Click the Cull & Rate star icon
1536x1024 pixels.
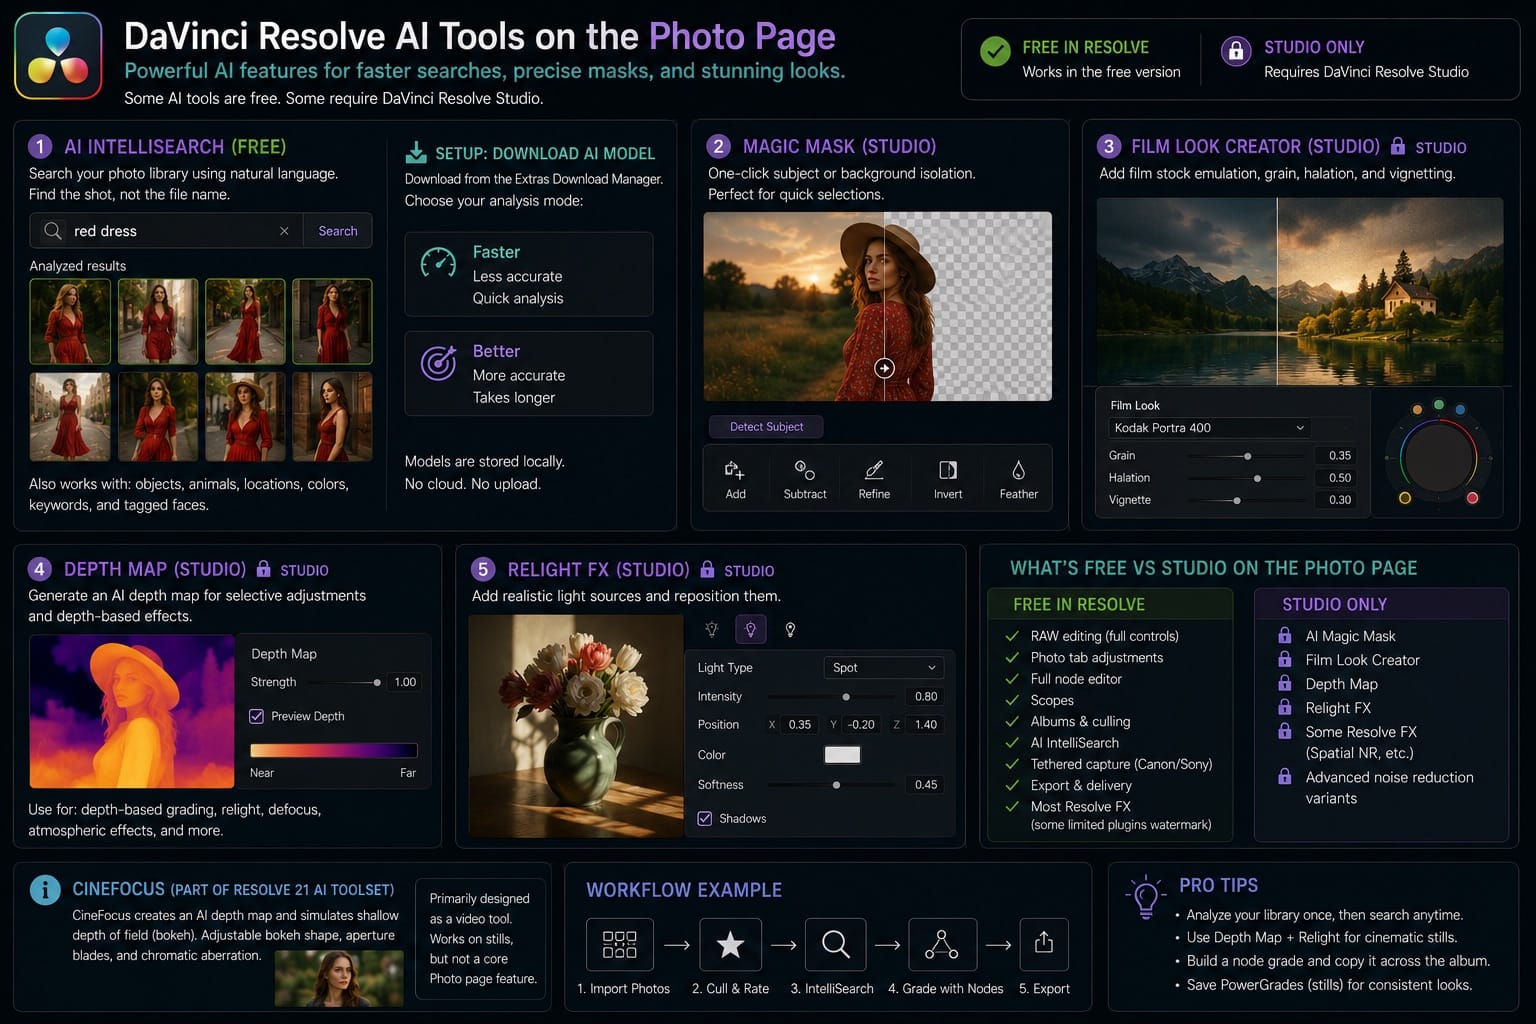[x=730, y=944]
